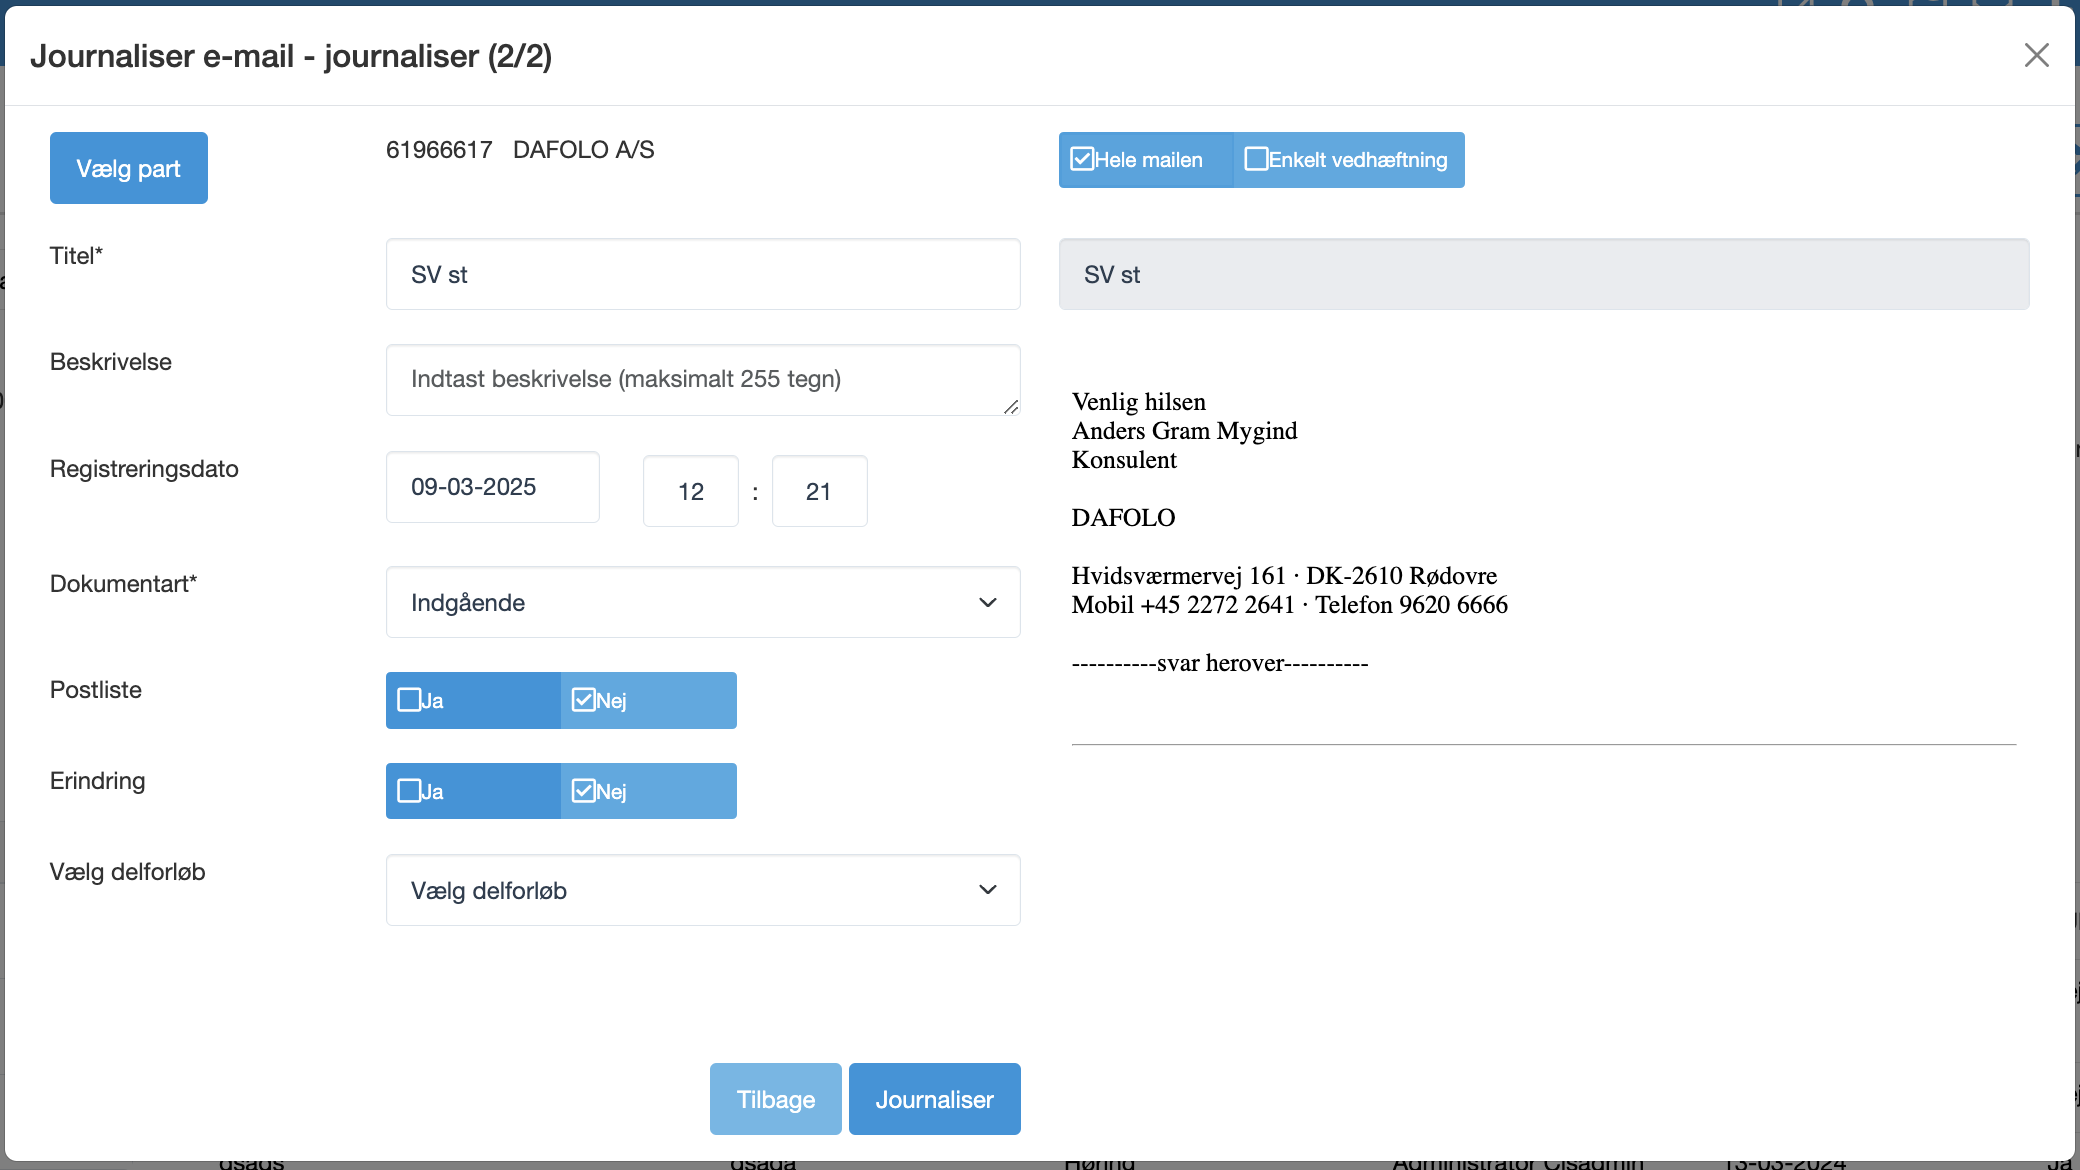Click the Vælg part button
This screenshot has width=2080, height=1170.
[x=128, y=168]
